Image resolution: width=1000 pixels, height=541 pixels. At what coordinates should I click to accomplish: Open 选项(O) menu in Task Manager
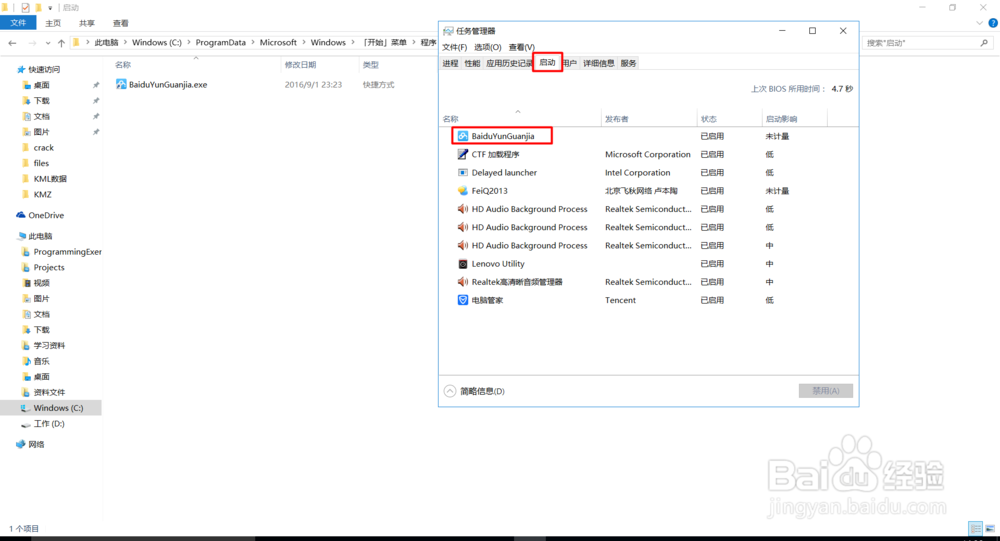[488, 47]
